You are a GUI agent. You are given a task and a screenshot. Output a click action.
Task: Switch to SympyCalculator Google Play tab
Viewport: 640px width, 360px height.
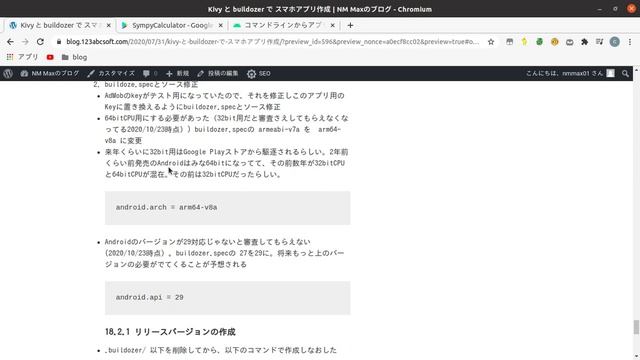click(171, 25)
